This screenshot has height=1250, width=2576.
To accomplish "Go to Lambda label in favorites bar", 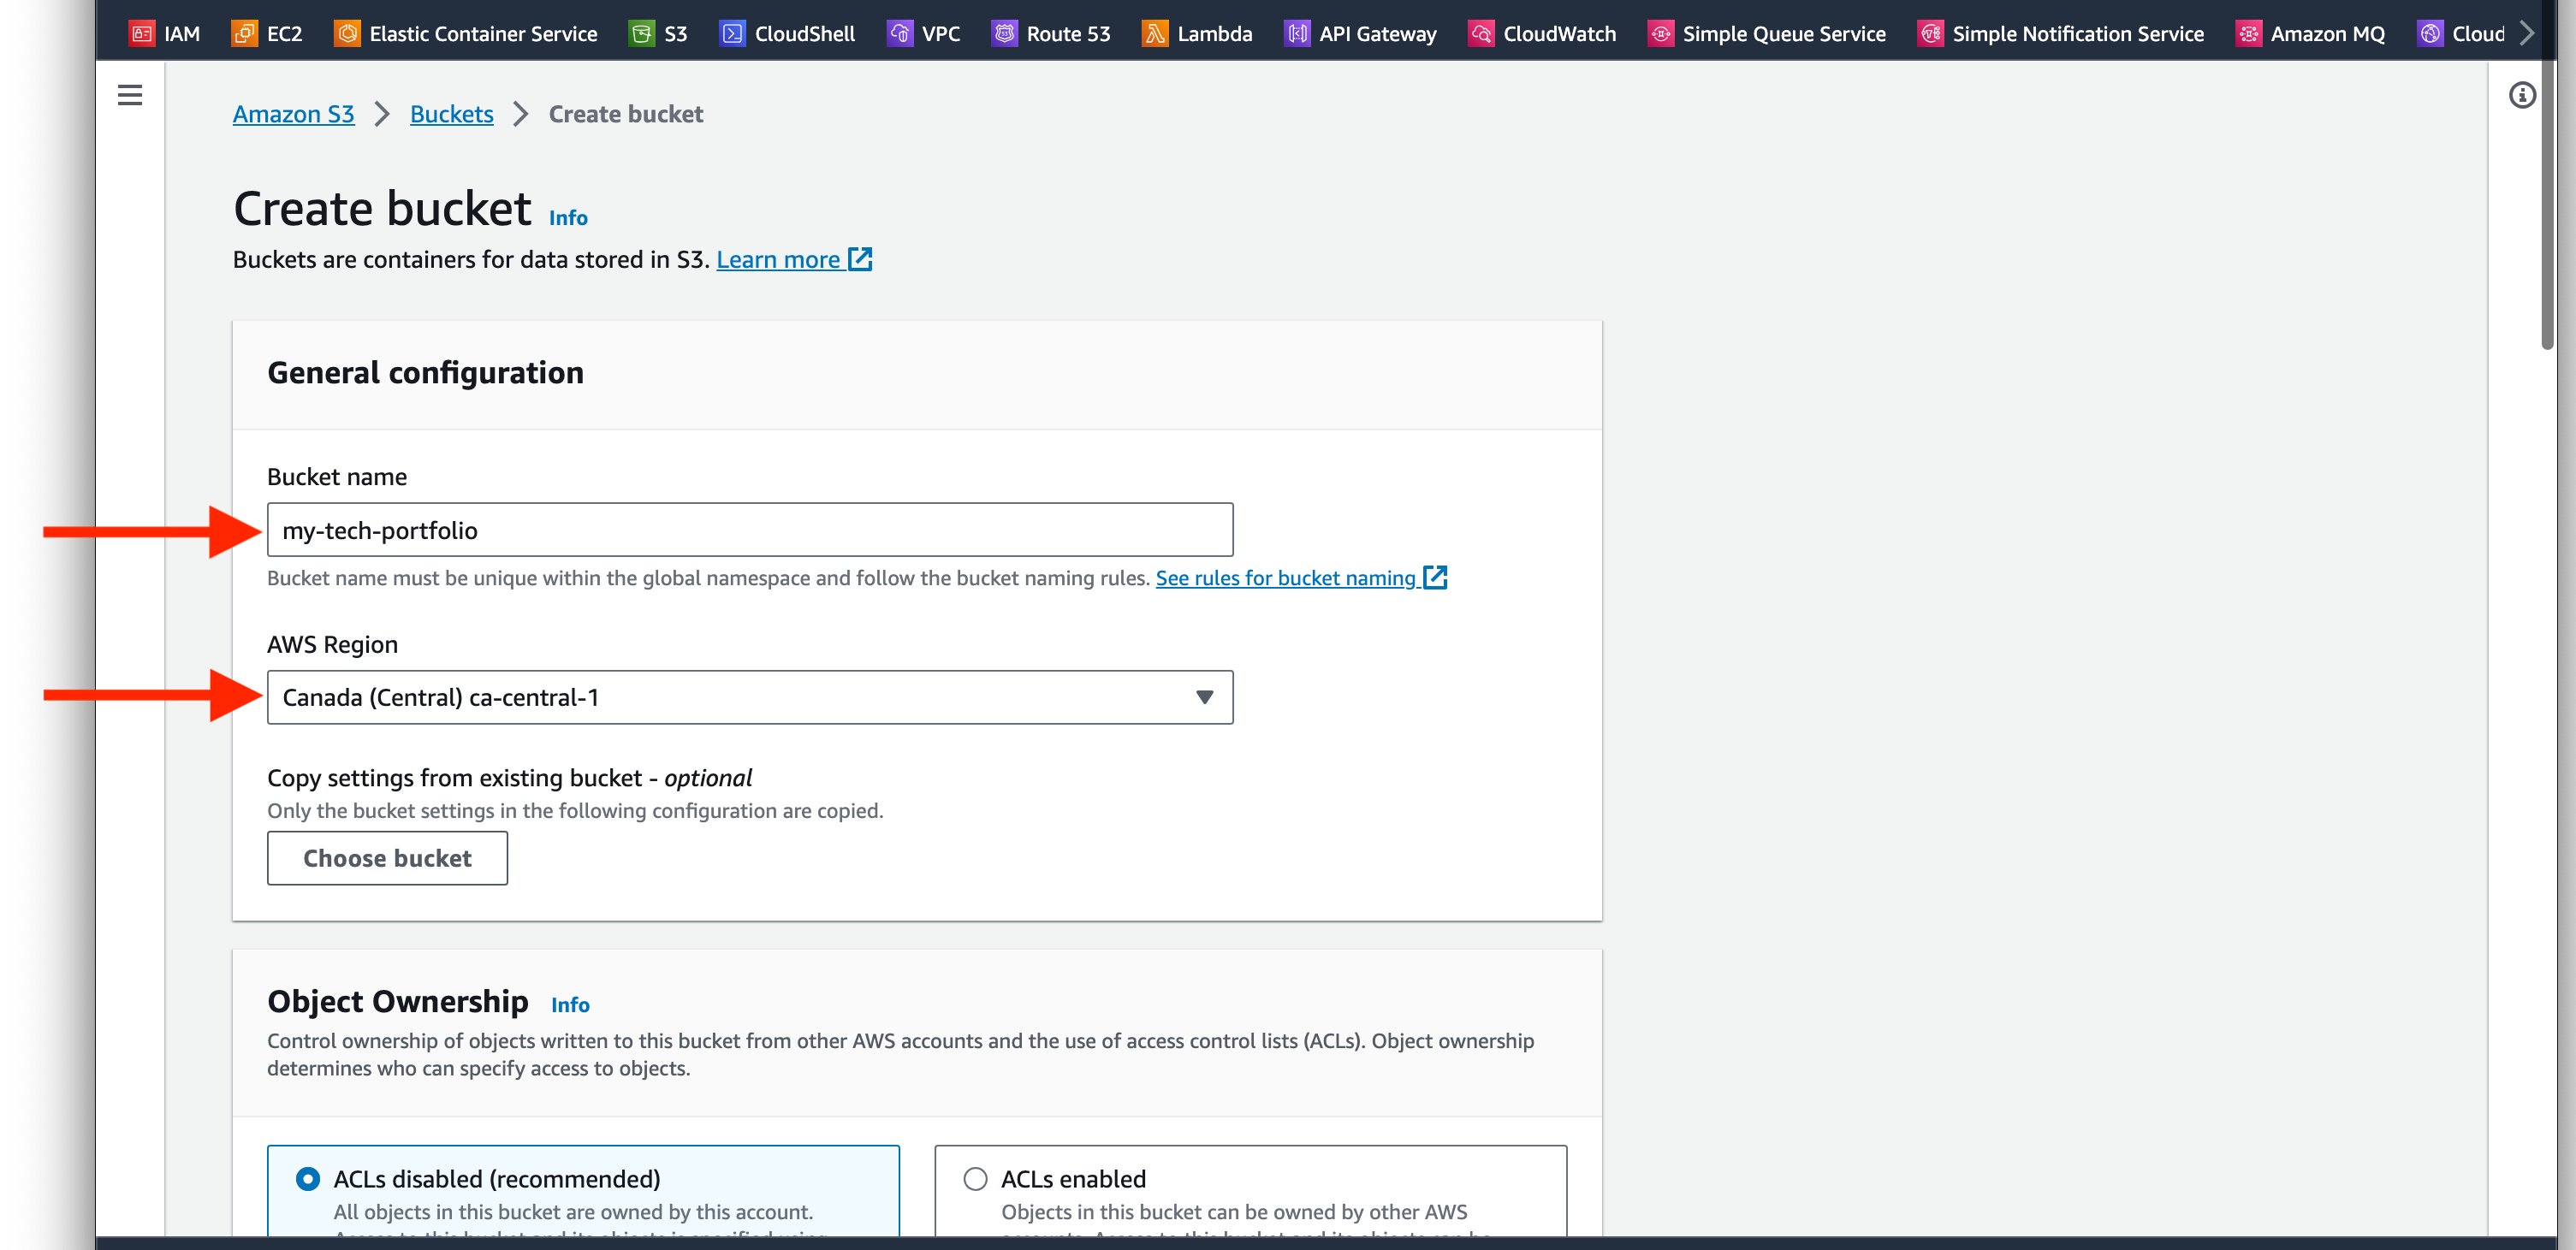I will 1214,34.
